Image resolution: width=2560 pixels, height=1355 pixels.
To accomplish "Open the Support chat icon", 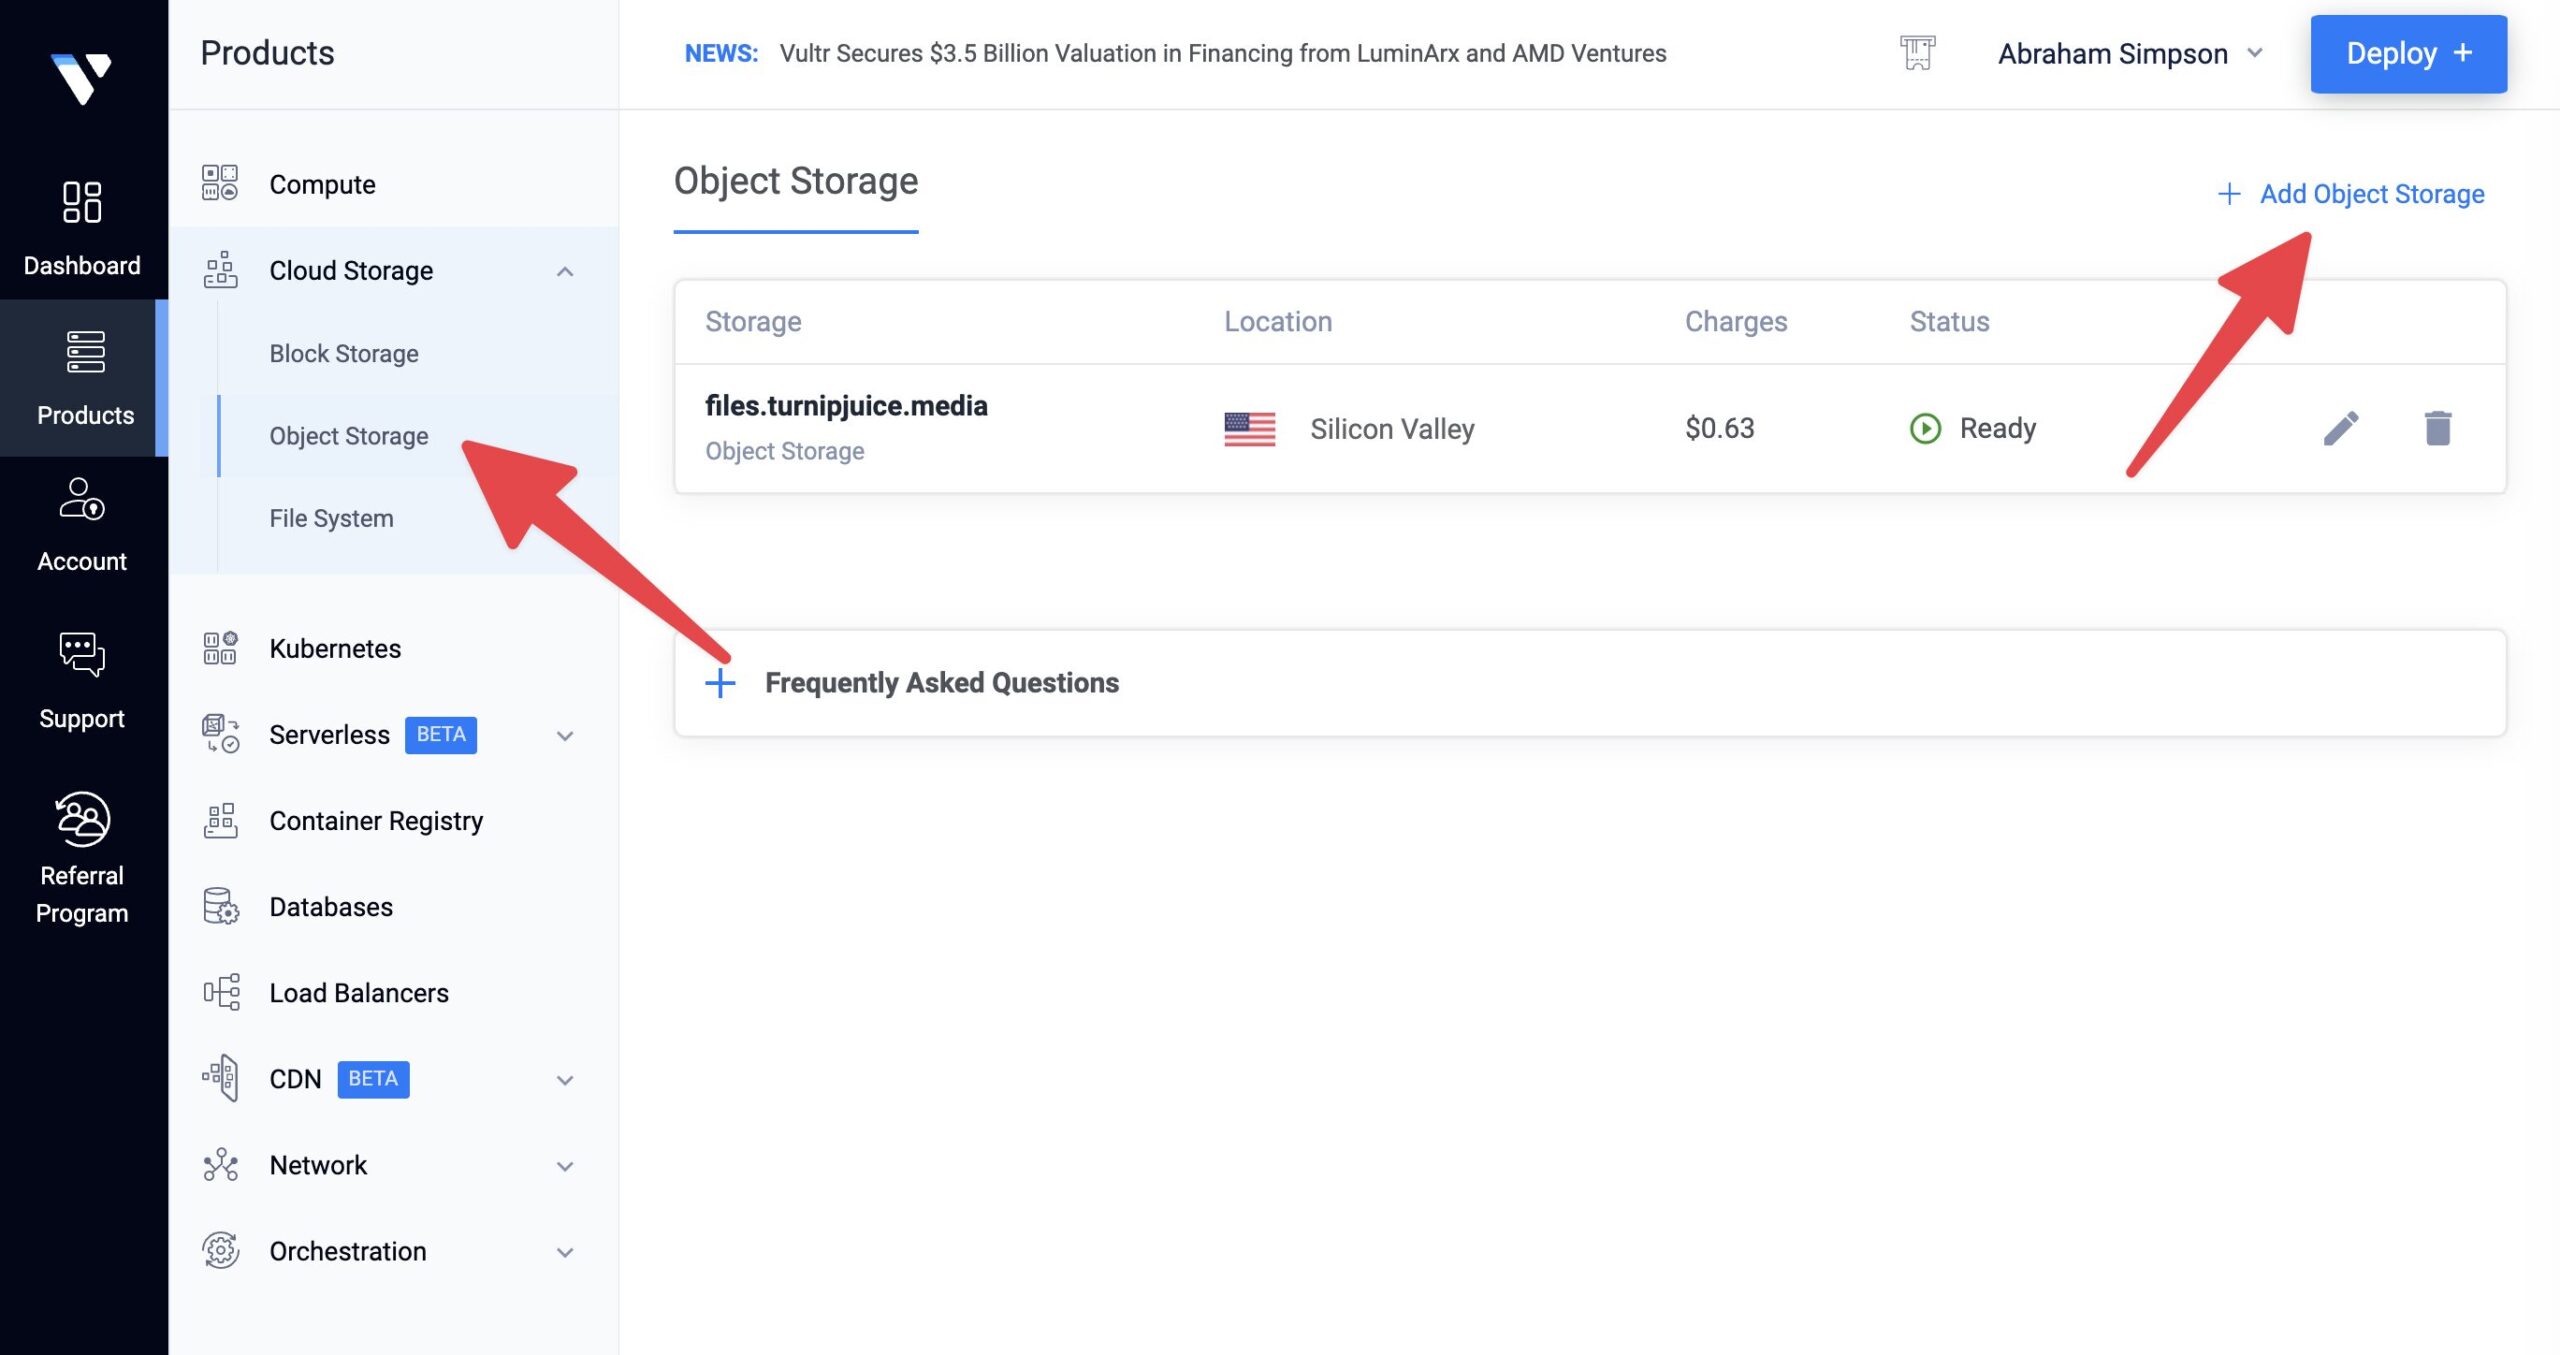I will 82,655.
